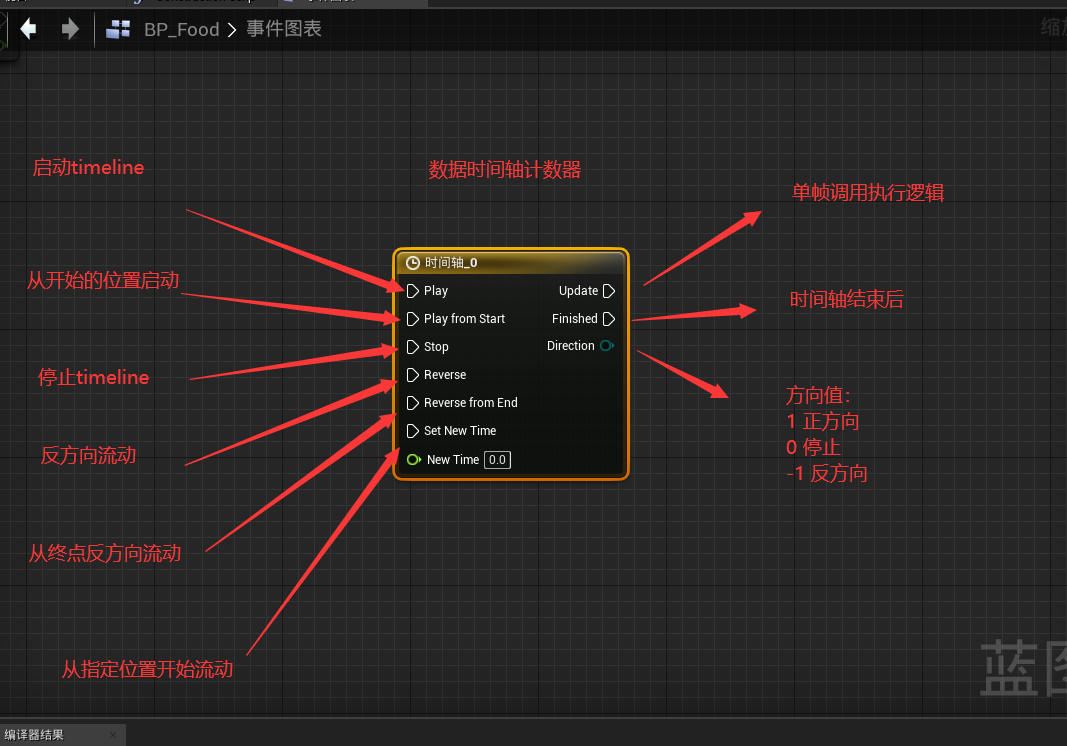Click the green New Time float pin
The height and width of the screenshot is (746, 1067).
pos(413,460)
